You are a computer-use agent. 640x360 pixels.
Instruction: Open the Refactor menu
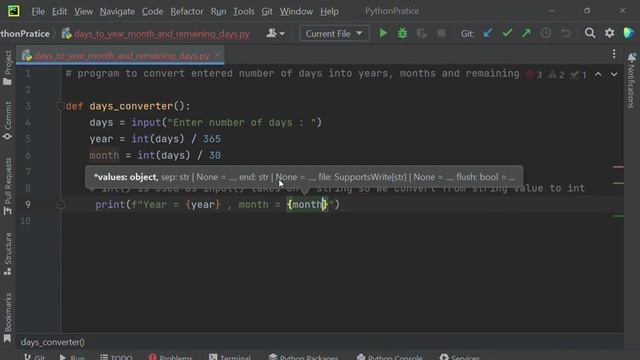[187, 11]
